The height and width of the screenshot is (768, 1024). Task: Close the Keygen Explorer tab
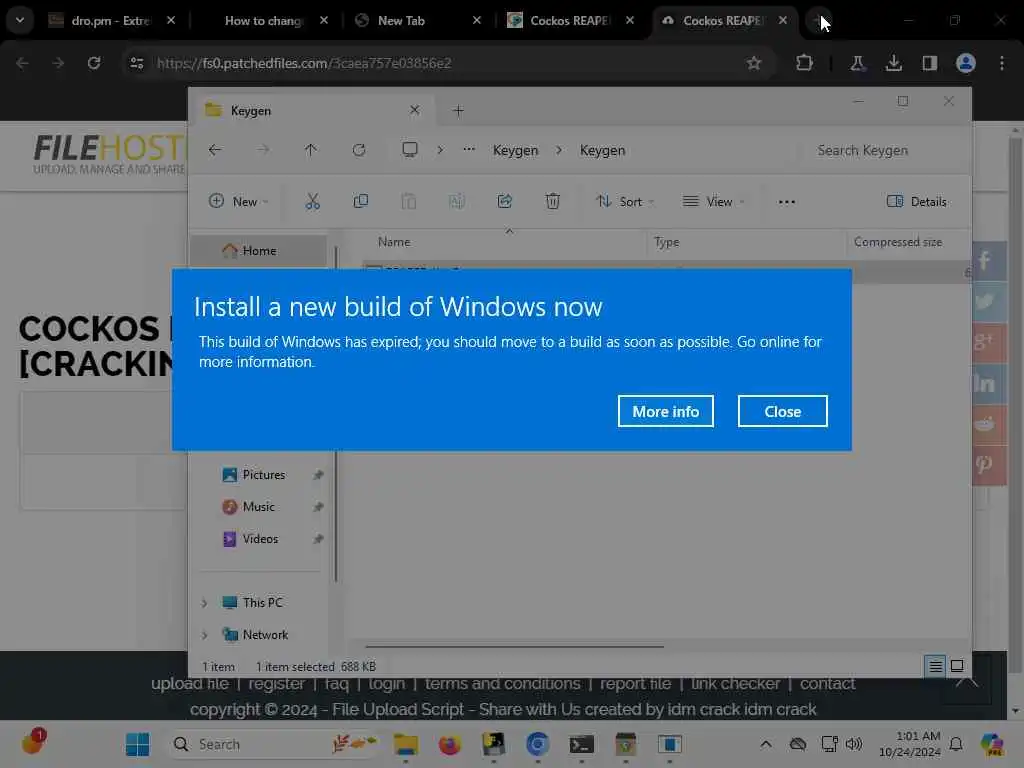click(414, 110)
